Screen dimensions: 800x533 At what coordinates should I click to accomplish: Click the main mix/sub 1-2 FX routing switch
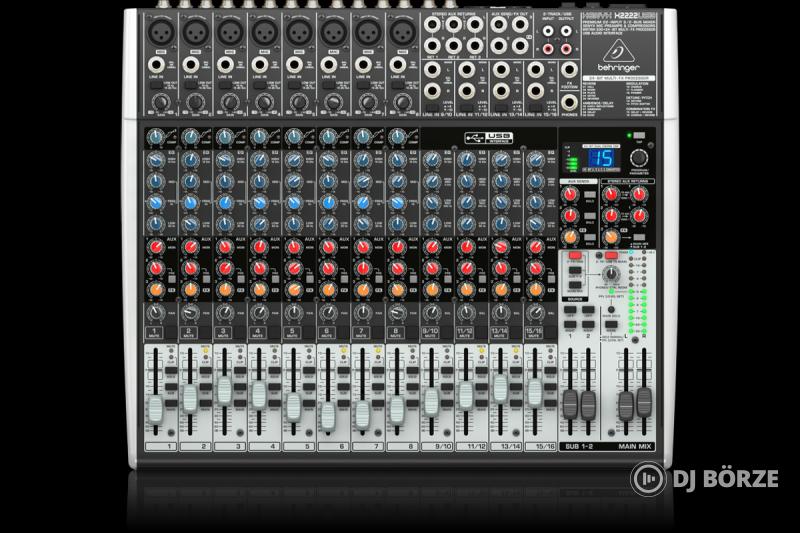[x=639, y=237]
